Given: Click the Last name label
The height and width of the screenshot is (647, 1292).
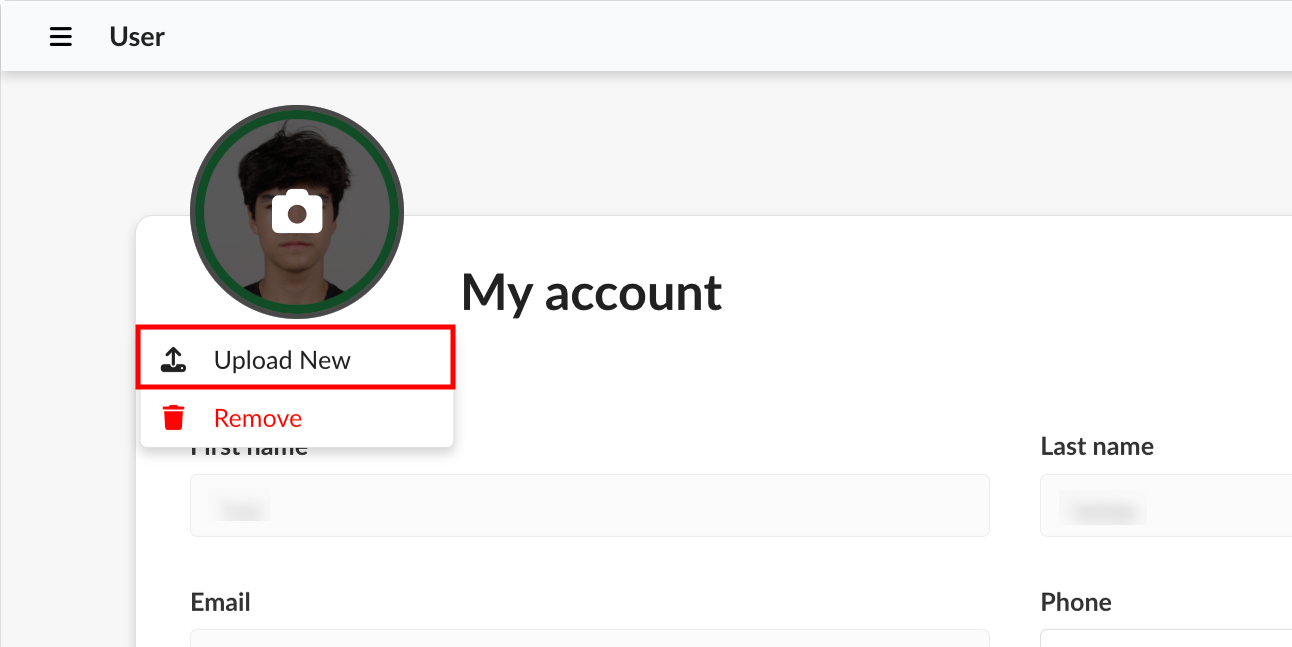Looking at the screenshot, I should [x=1097, y=446].
